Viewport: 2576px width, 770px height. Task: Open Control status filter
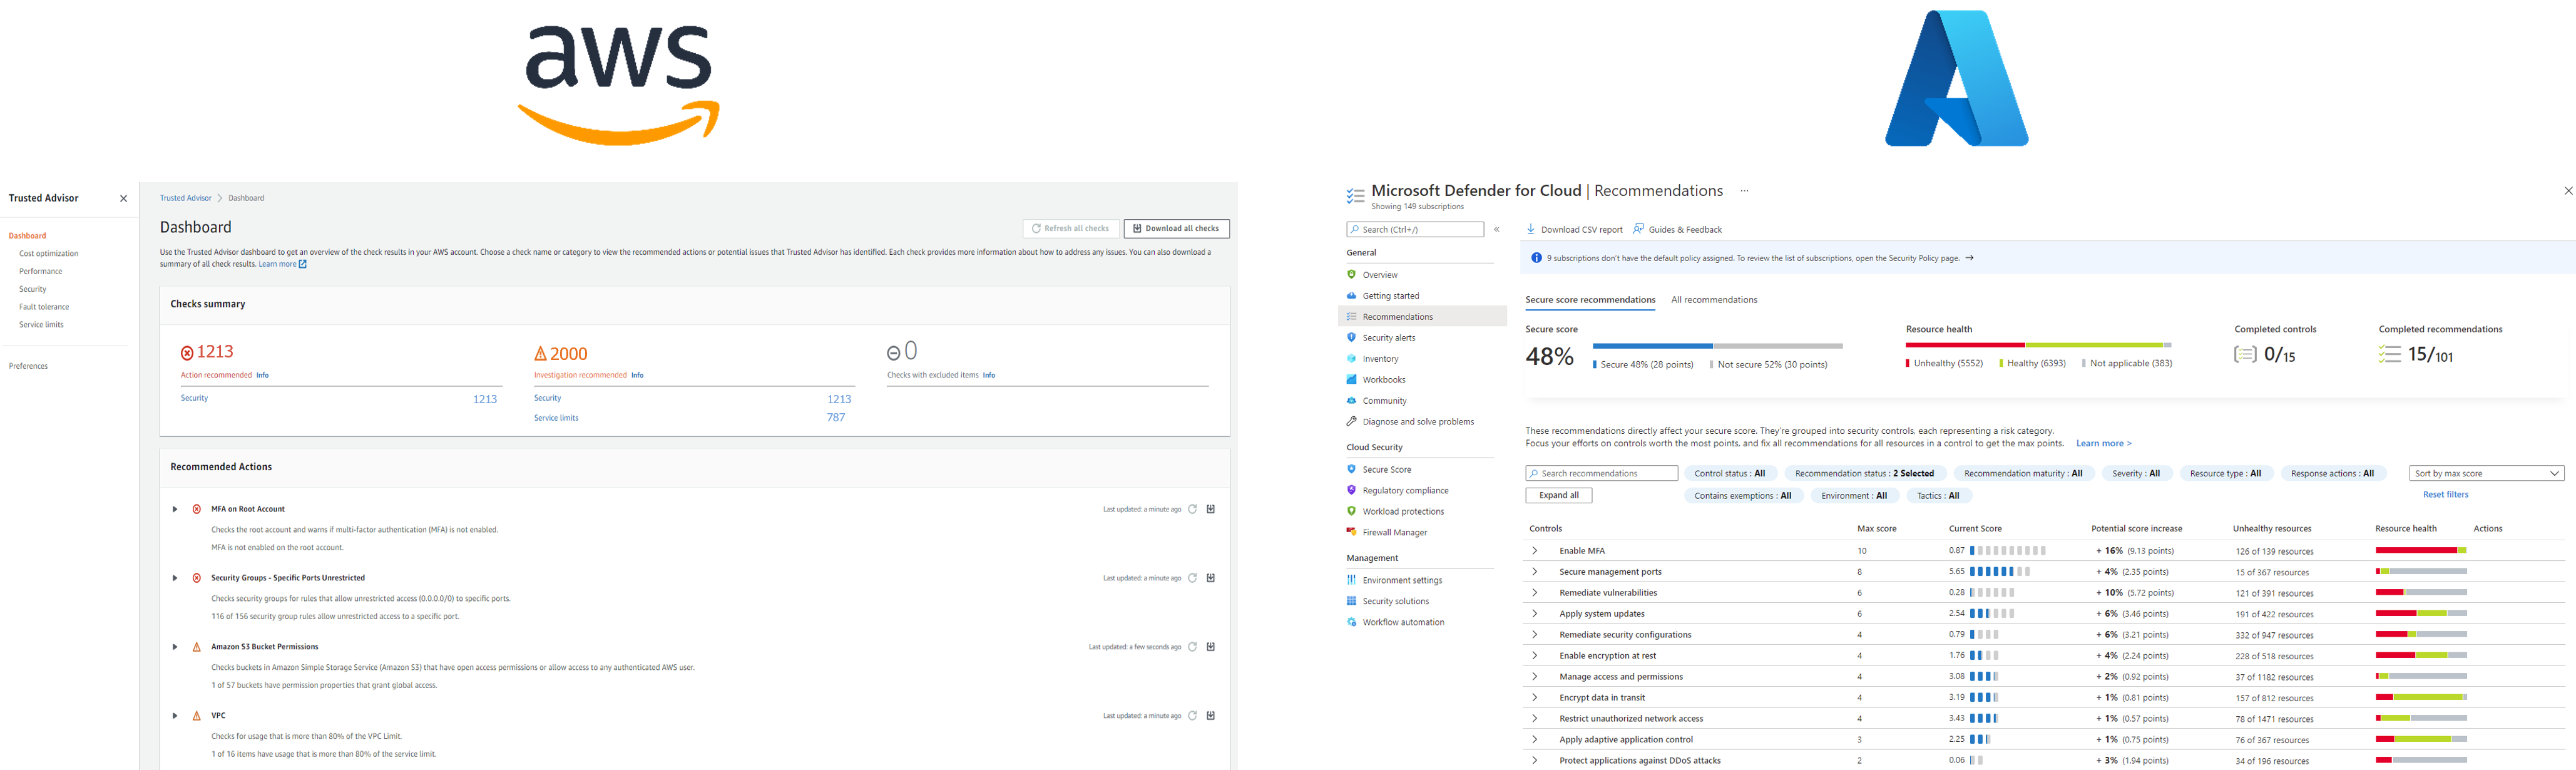[x=1730, y=474]
